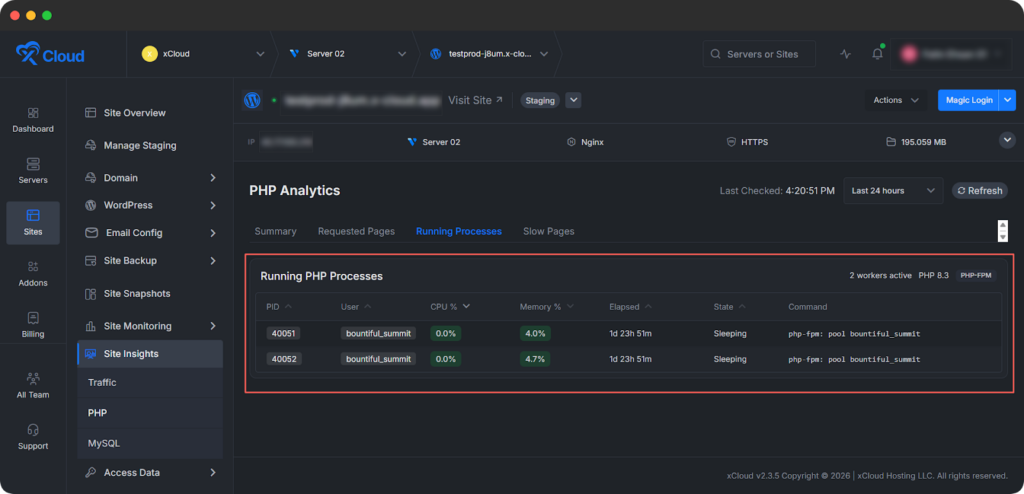Open the Last 24 hours dropdown
Viewport: 1024px width, 494px height.
click(893, 191)
